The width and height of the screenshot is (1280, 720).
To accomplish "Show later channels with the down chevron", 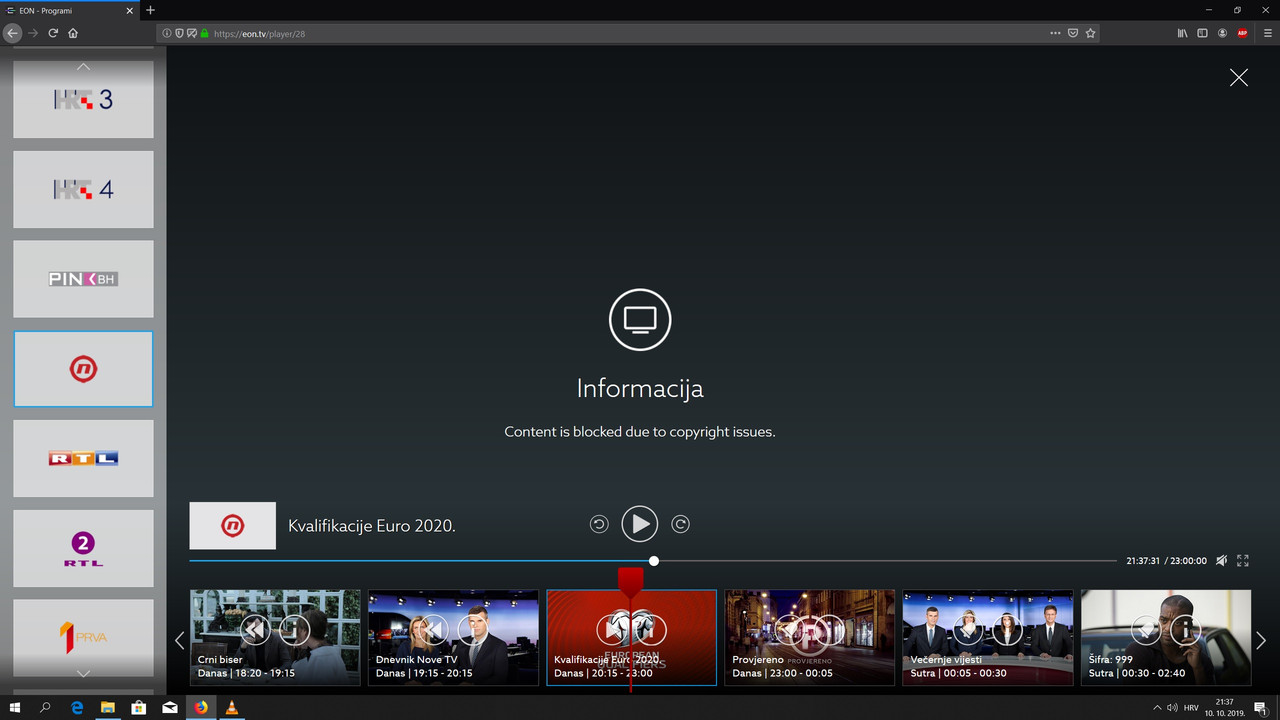I will pos(83,673).
